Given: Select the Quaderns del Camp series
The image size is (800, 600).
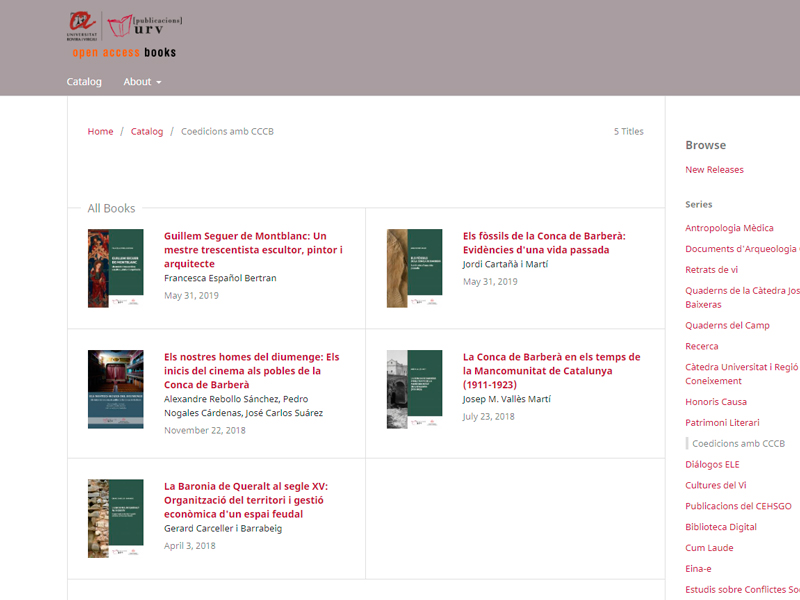Looking at the screenshot, I should [x=727, y=325].
